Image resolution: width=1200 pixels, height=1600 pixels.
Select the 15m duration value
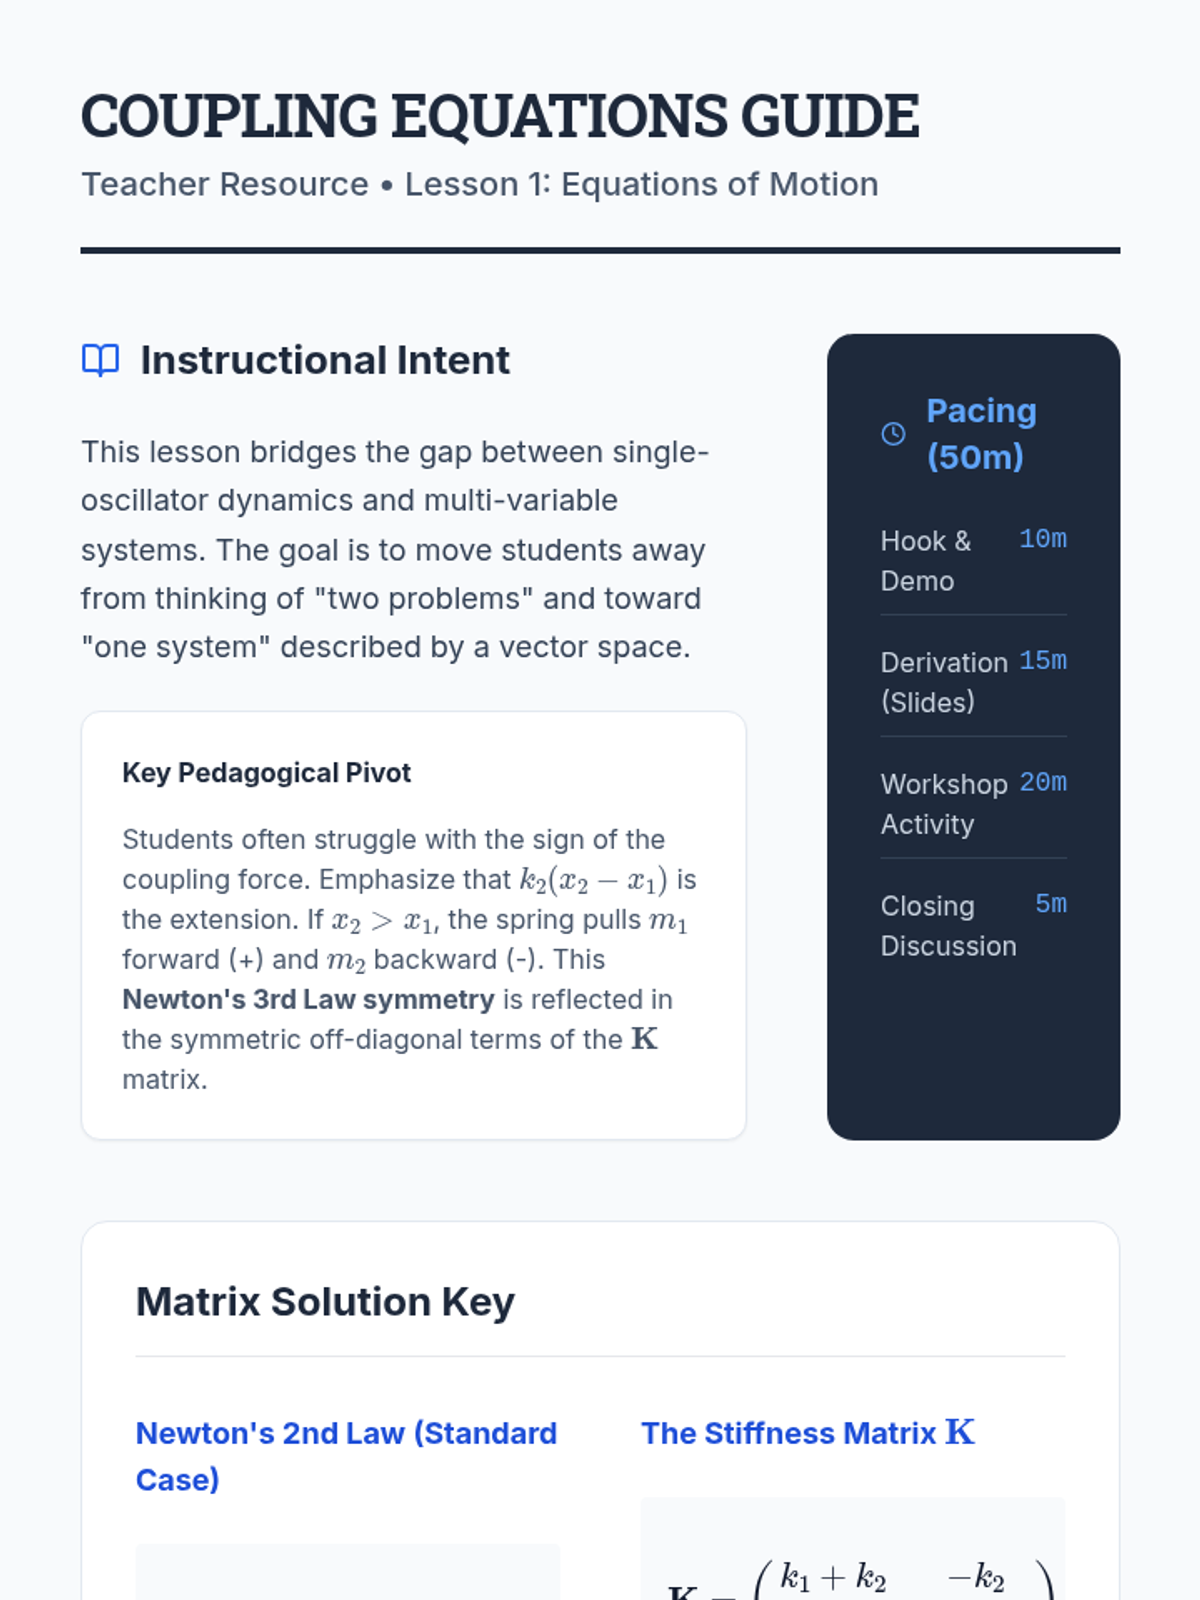(x=1042, y=661)
